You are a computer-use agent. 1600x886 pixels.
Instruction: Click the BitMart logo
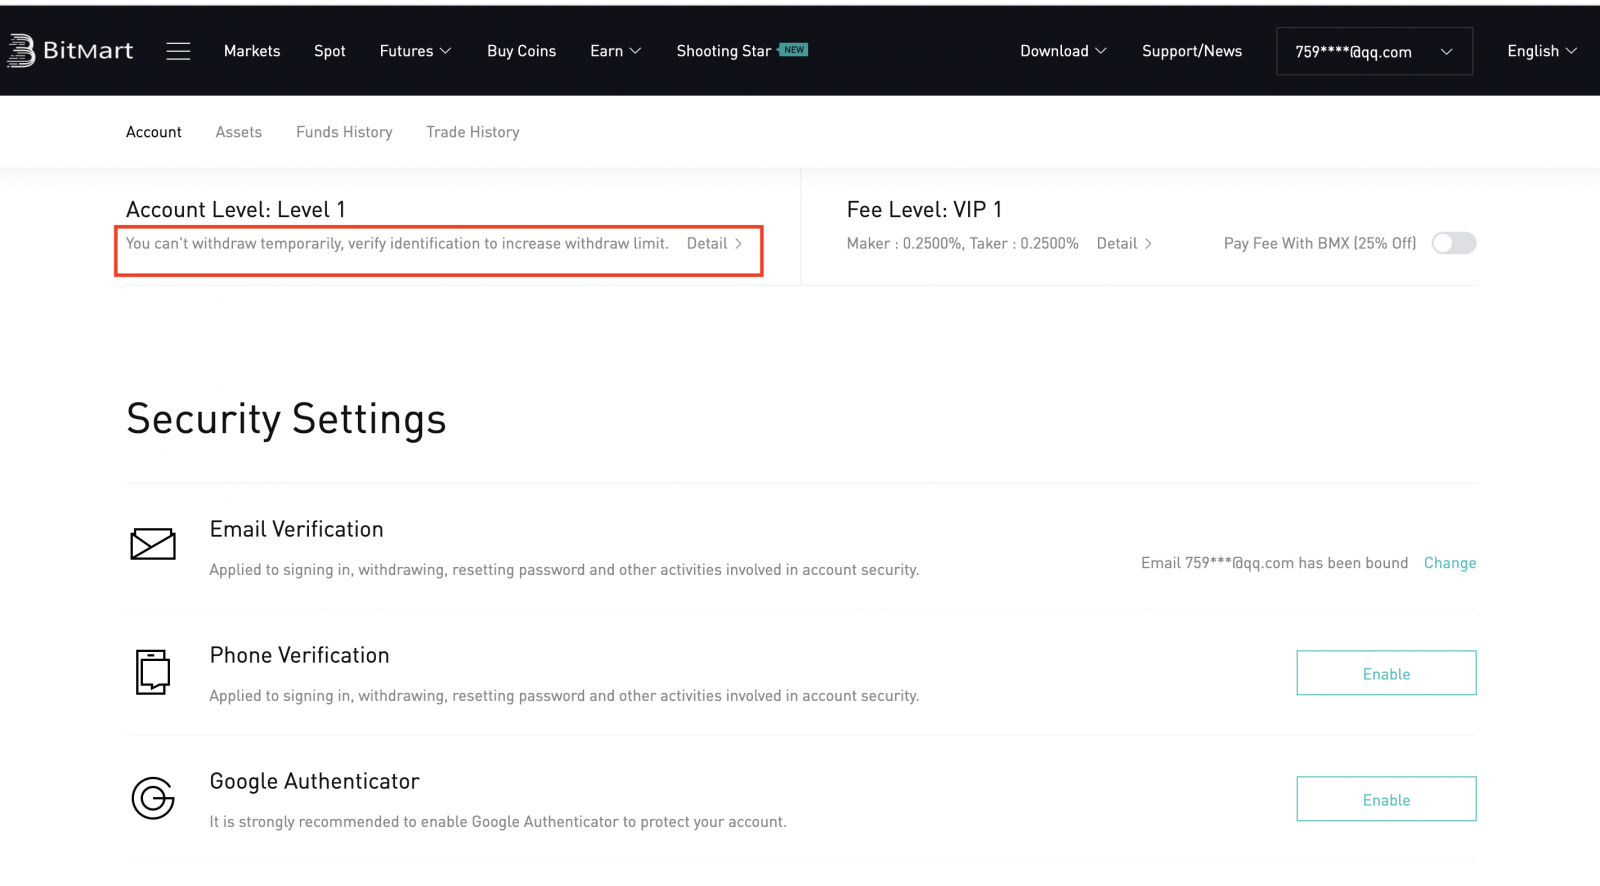coord(70,51)
